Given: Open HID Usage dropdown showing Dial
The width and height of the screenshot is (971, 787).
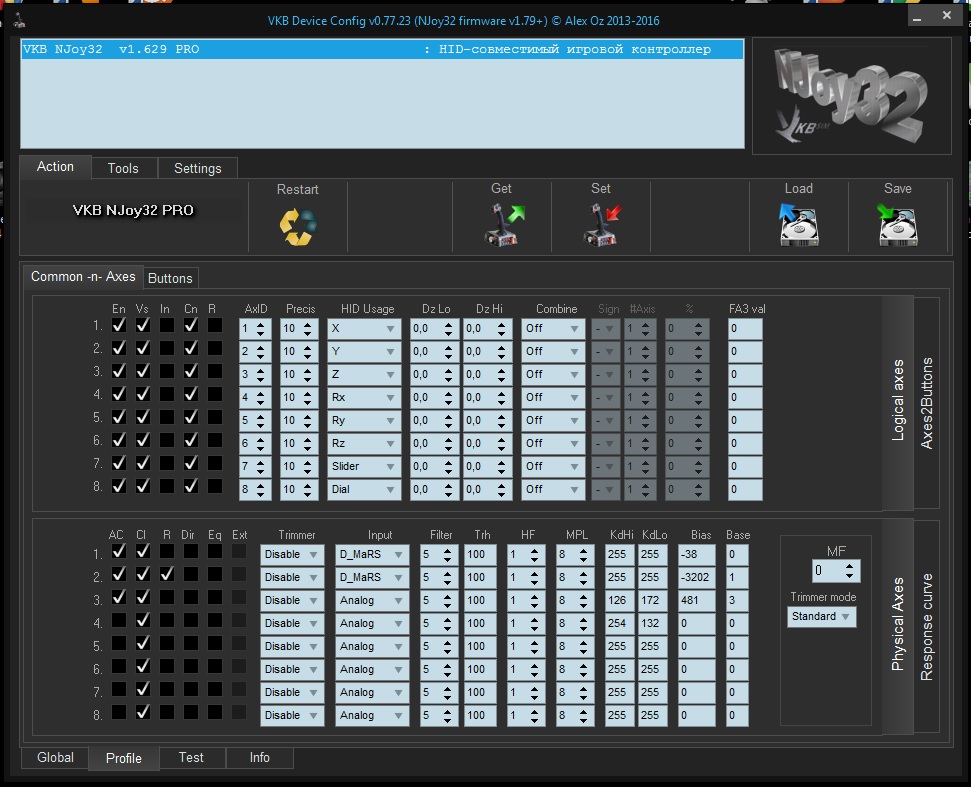Looking at the screenshot, I should pos(364,489).
